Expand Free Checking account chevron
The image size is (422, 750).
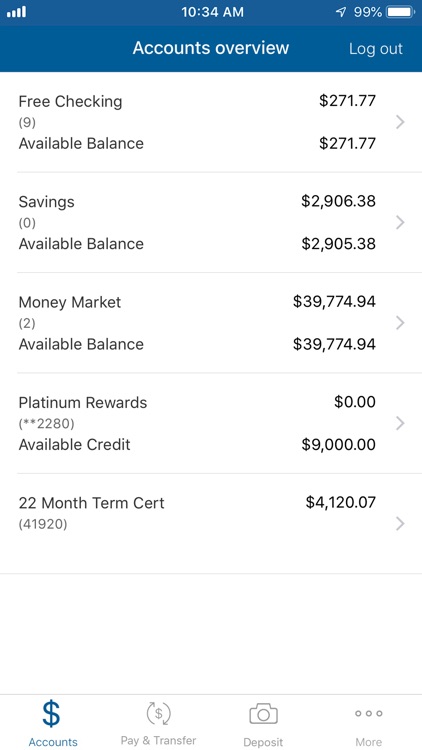point(400,122)
